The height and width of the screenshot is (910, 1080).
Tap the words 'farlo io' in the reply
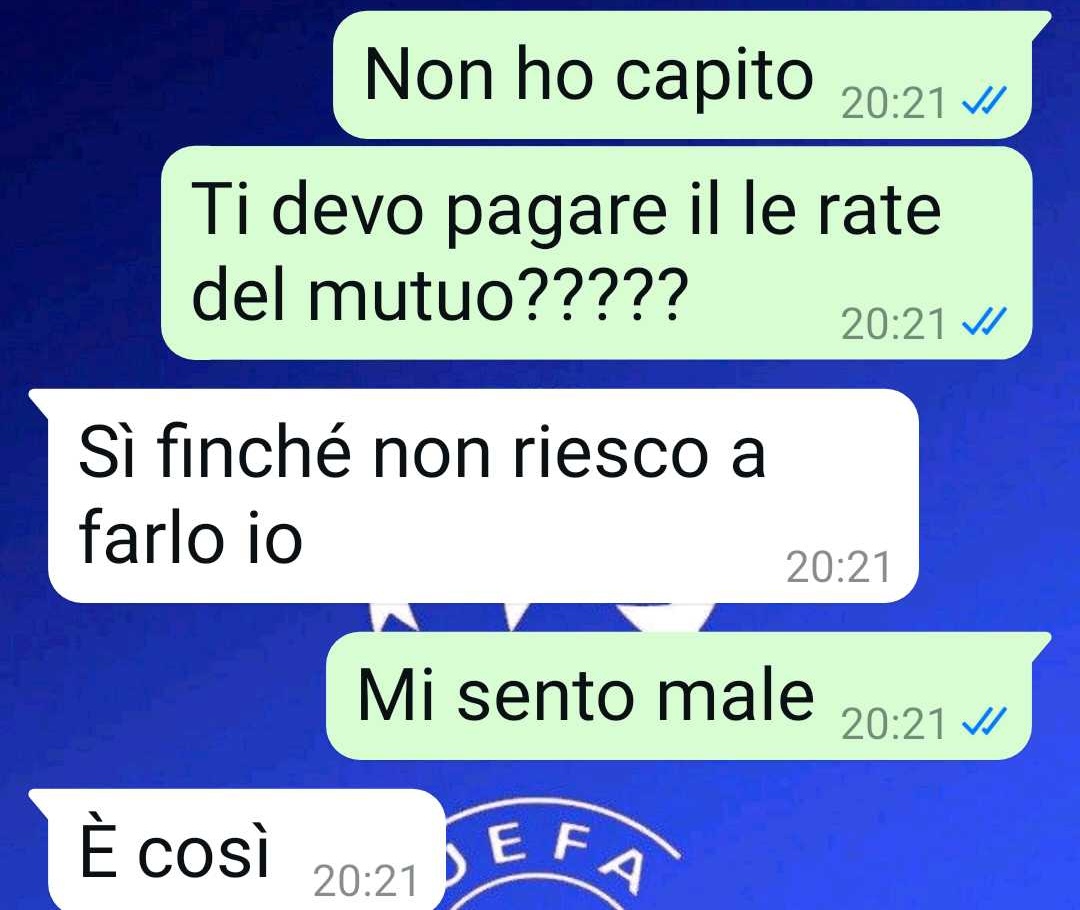[191, 535]
